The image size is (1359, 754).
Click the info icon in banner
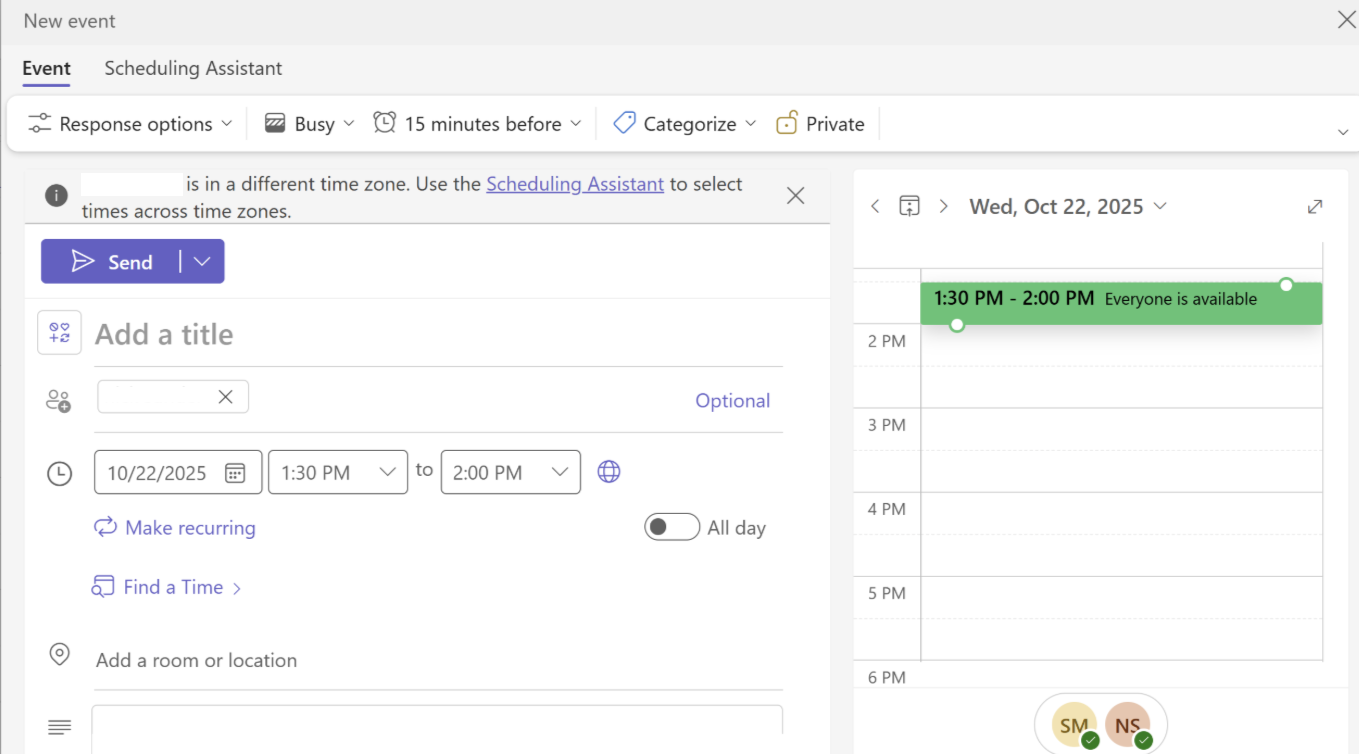coord(57,196)
